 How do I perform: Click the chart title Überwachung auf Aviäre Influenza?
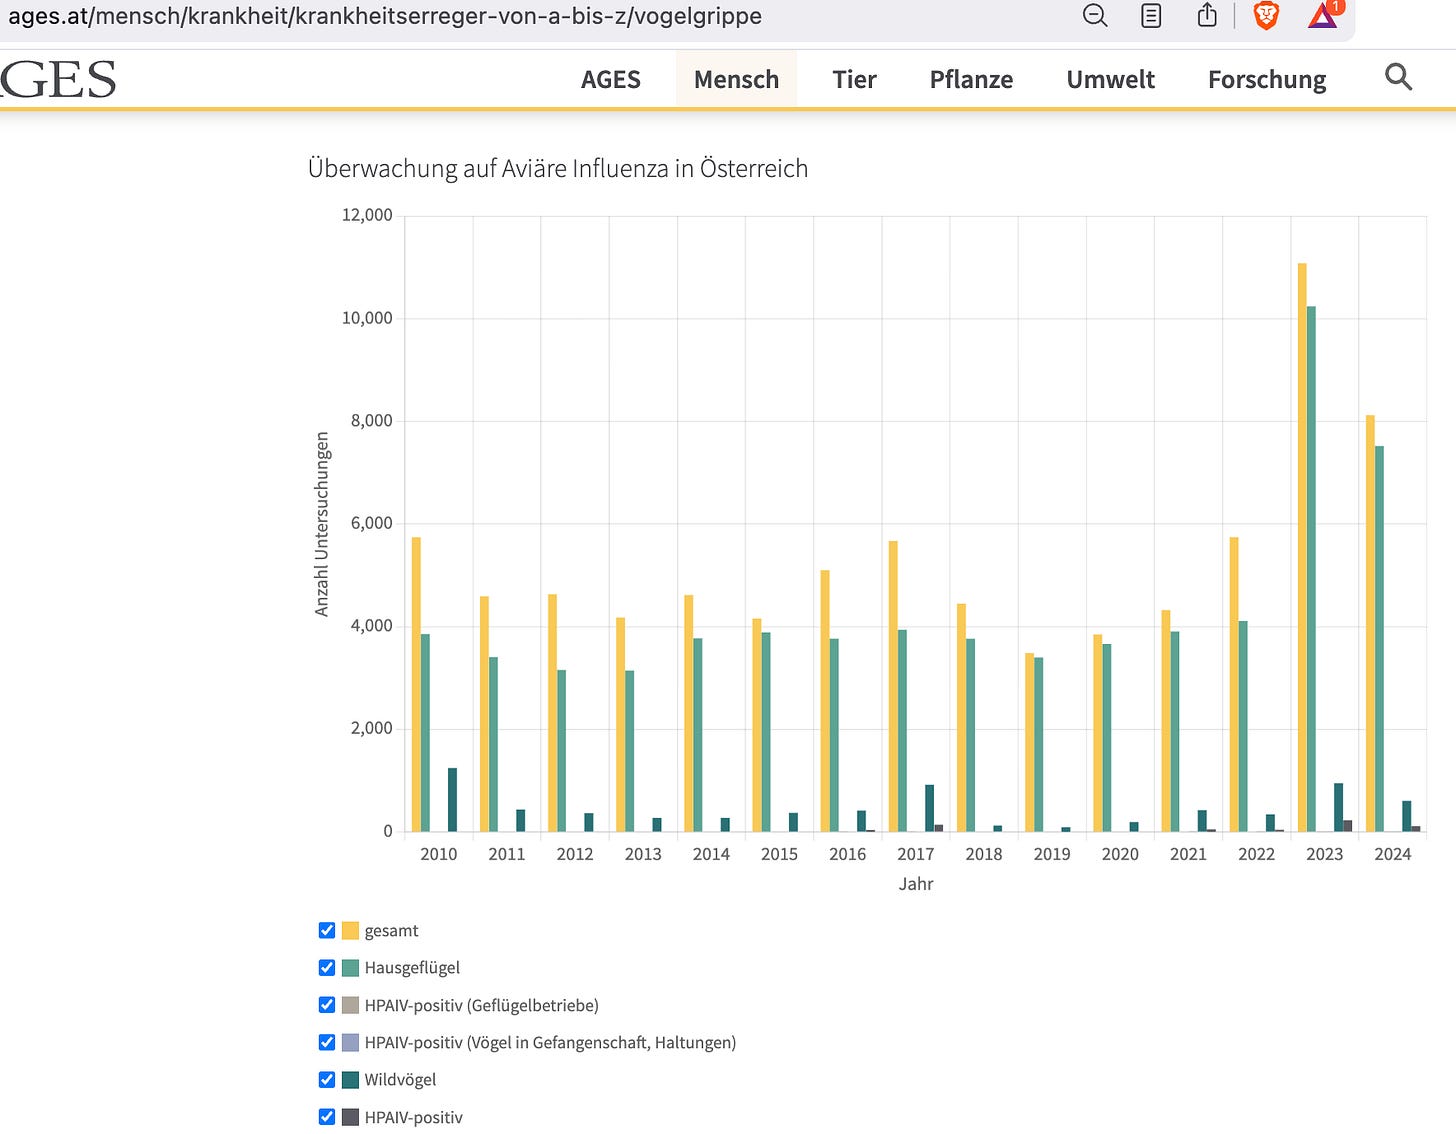pyautogui.click(x=557, y=168)
